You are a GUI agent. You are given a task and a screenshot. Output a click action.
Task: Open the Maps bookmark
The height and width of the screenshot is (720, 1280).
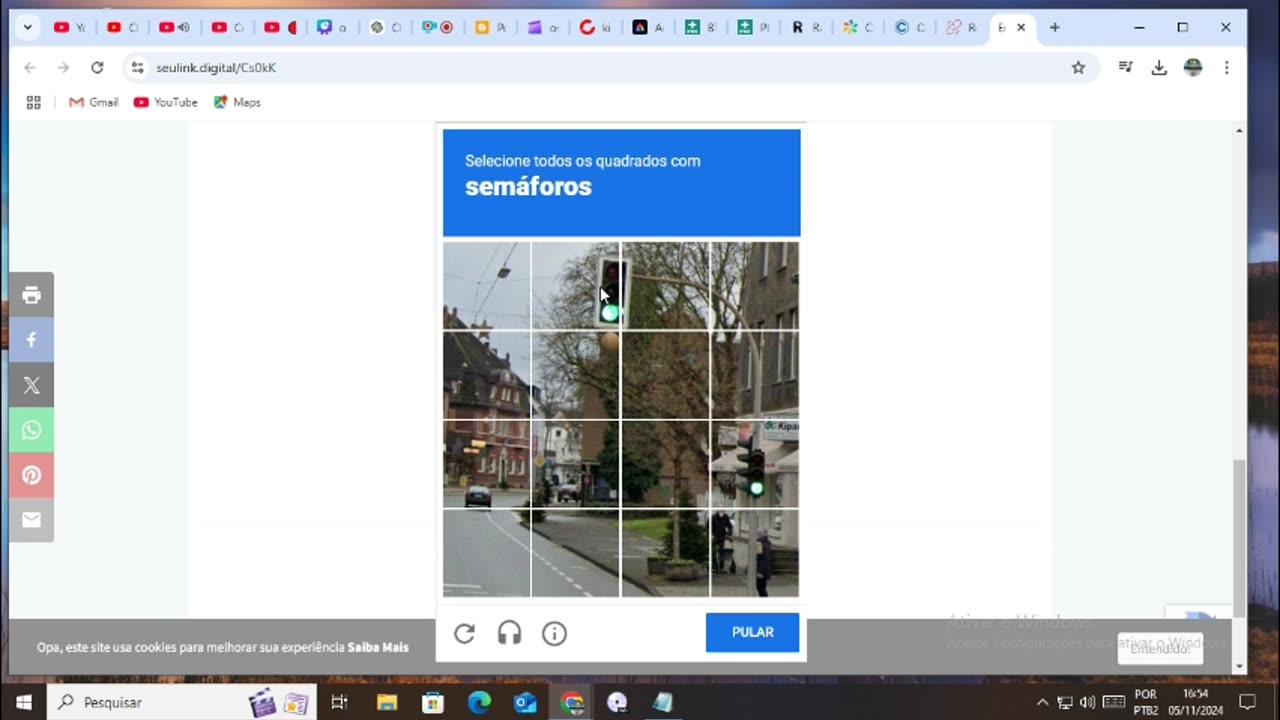tap(237, 102)
